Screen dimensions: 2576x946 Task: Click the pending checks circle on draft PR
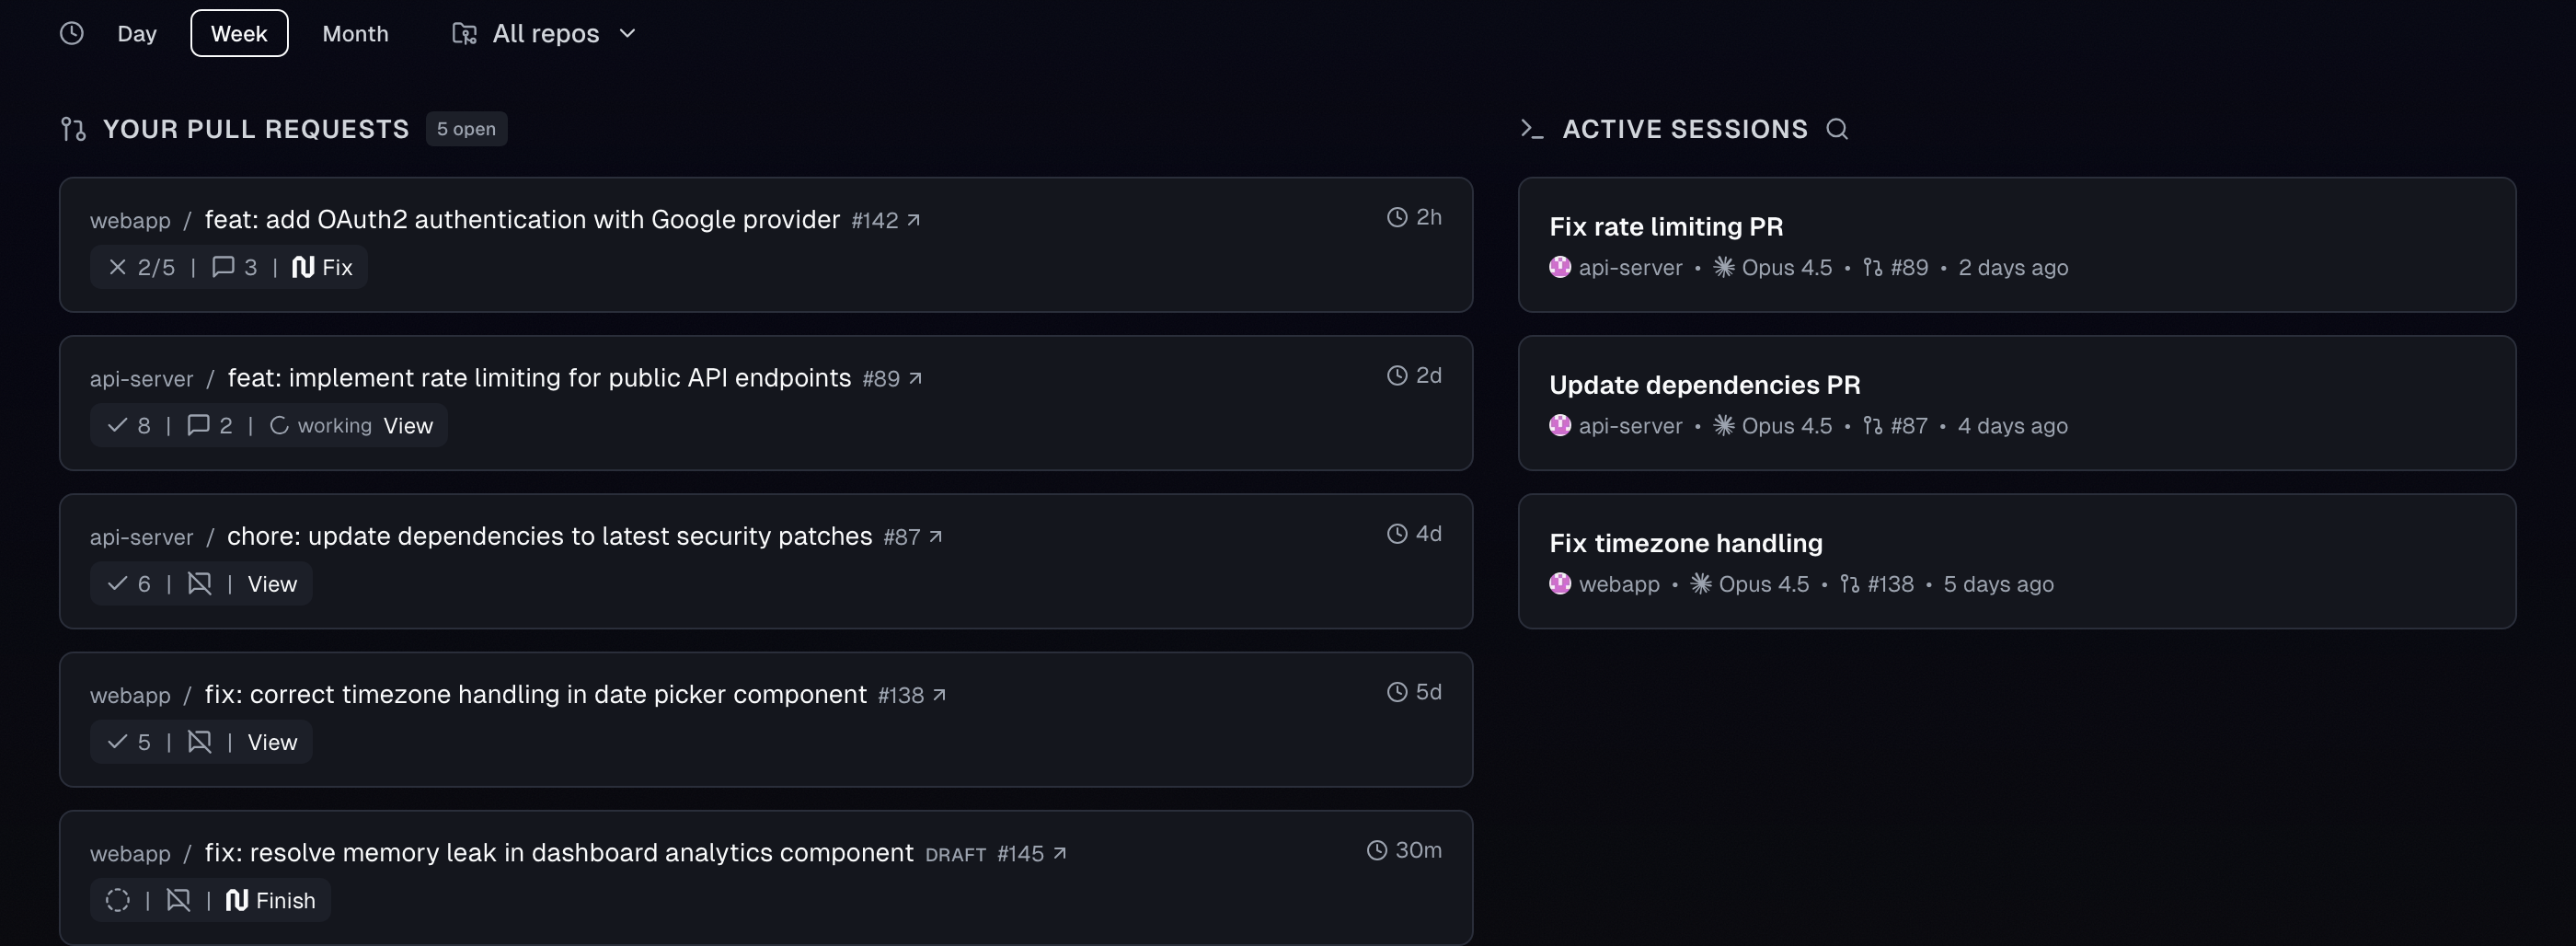click(x=118, y=900)
